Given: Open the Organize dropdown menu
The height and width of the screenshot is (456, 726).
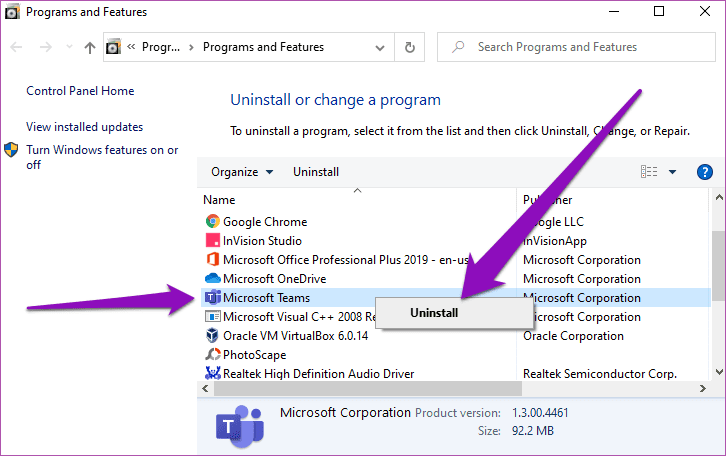Looking at the screenshot, I should point(242,172).
